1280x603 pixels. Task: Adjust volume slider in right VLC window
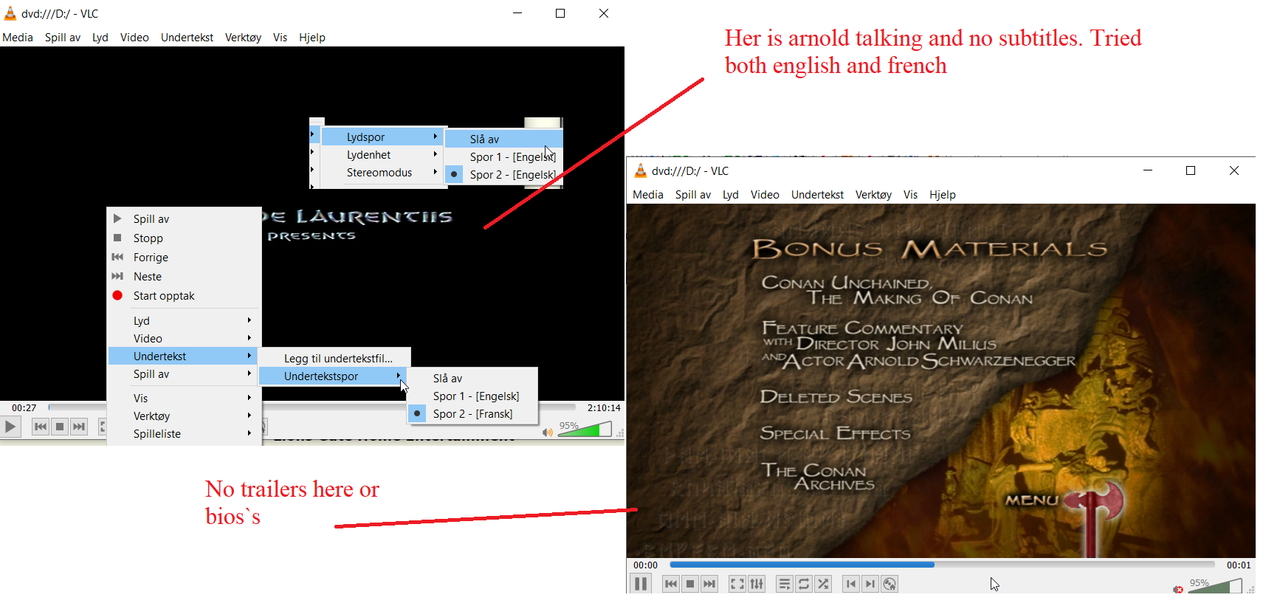click(x=1215, y=586)
